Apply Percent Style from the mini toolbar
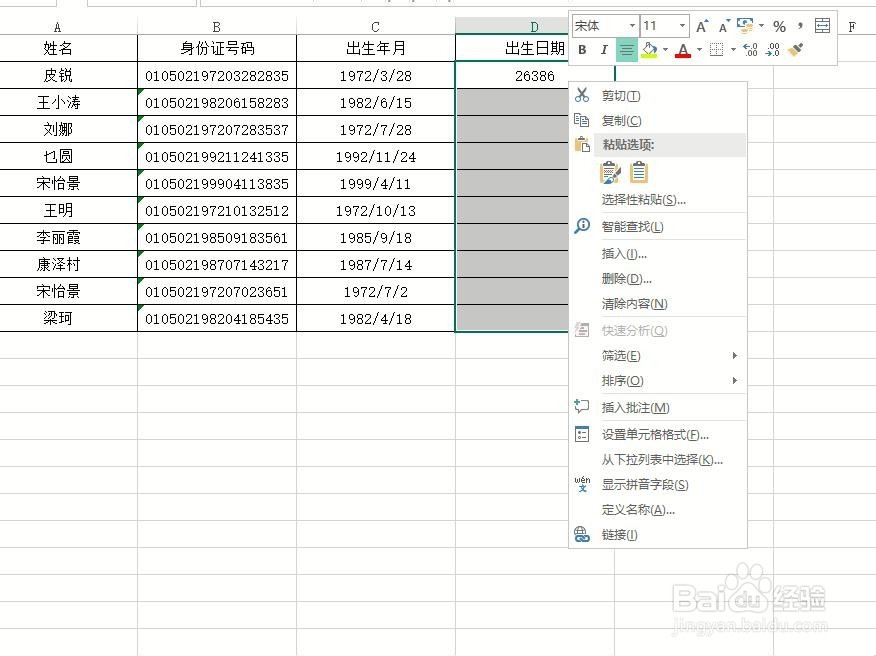Screen dimensions: 876x656 click(x=778, y=27)
